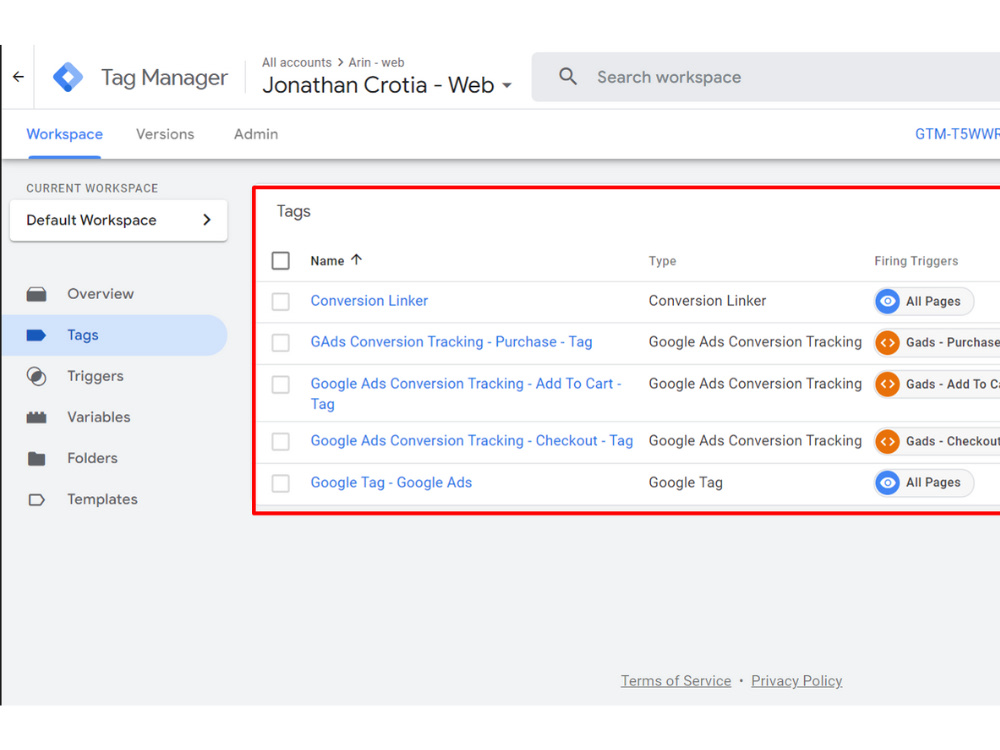
Task: Check the Checkout tag checkbox
Action: coord(281,441)
